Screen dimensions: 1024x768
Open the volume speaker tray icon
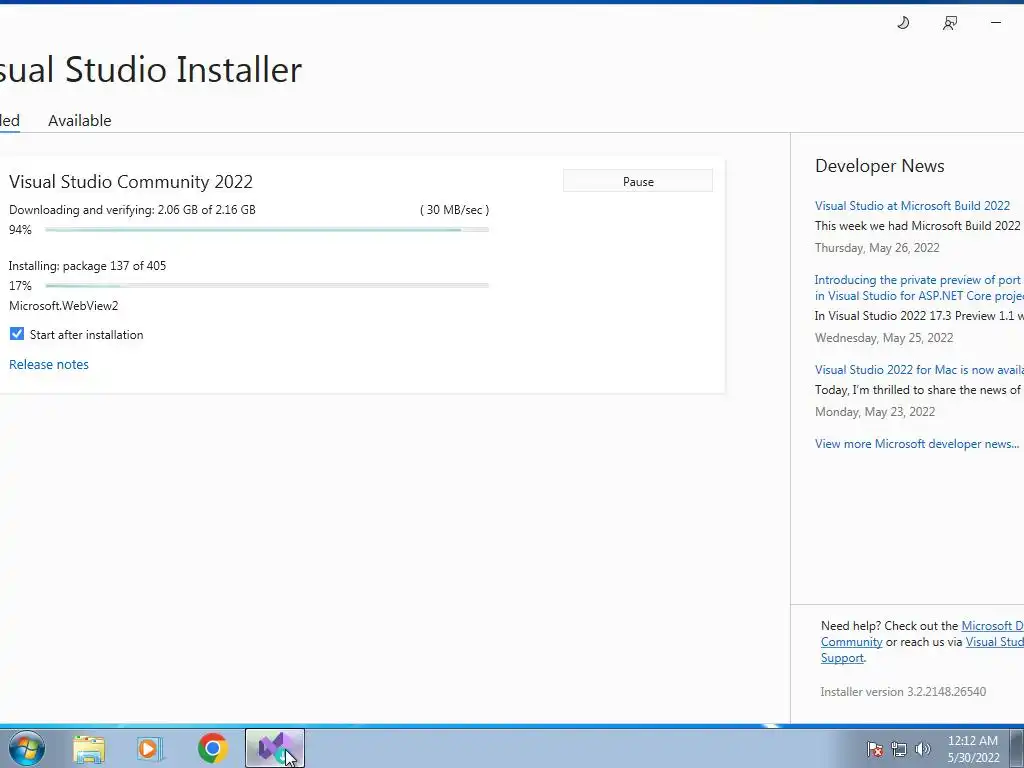click(923, 749)
